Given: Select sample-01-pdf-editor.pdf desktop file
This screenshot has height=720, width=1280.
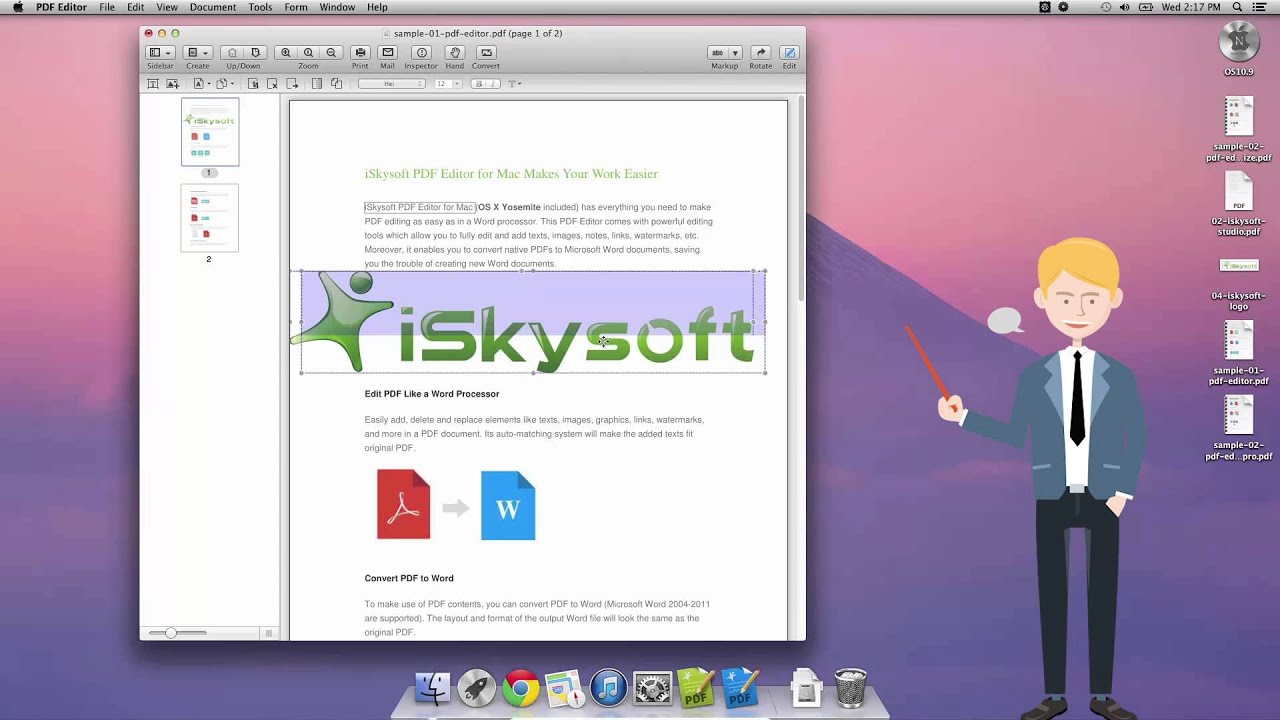Looking at the screenshot, I should click(x=1239, y=352).
